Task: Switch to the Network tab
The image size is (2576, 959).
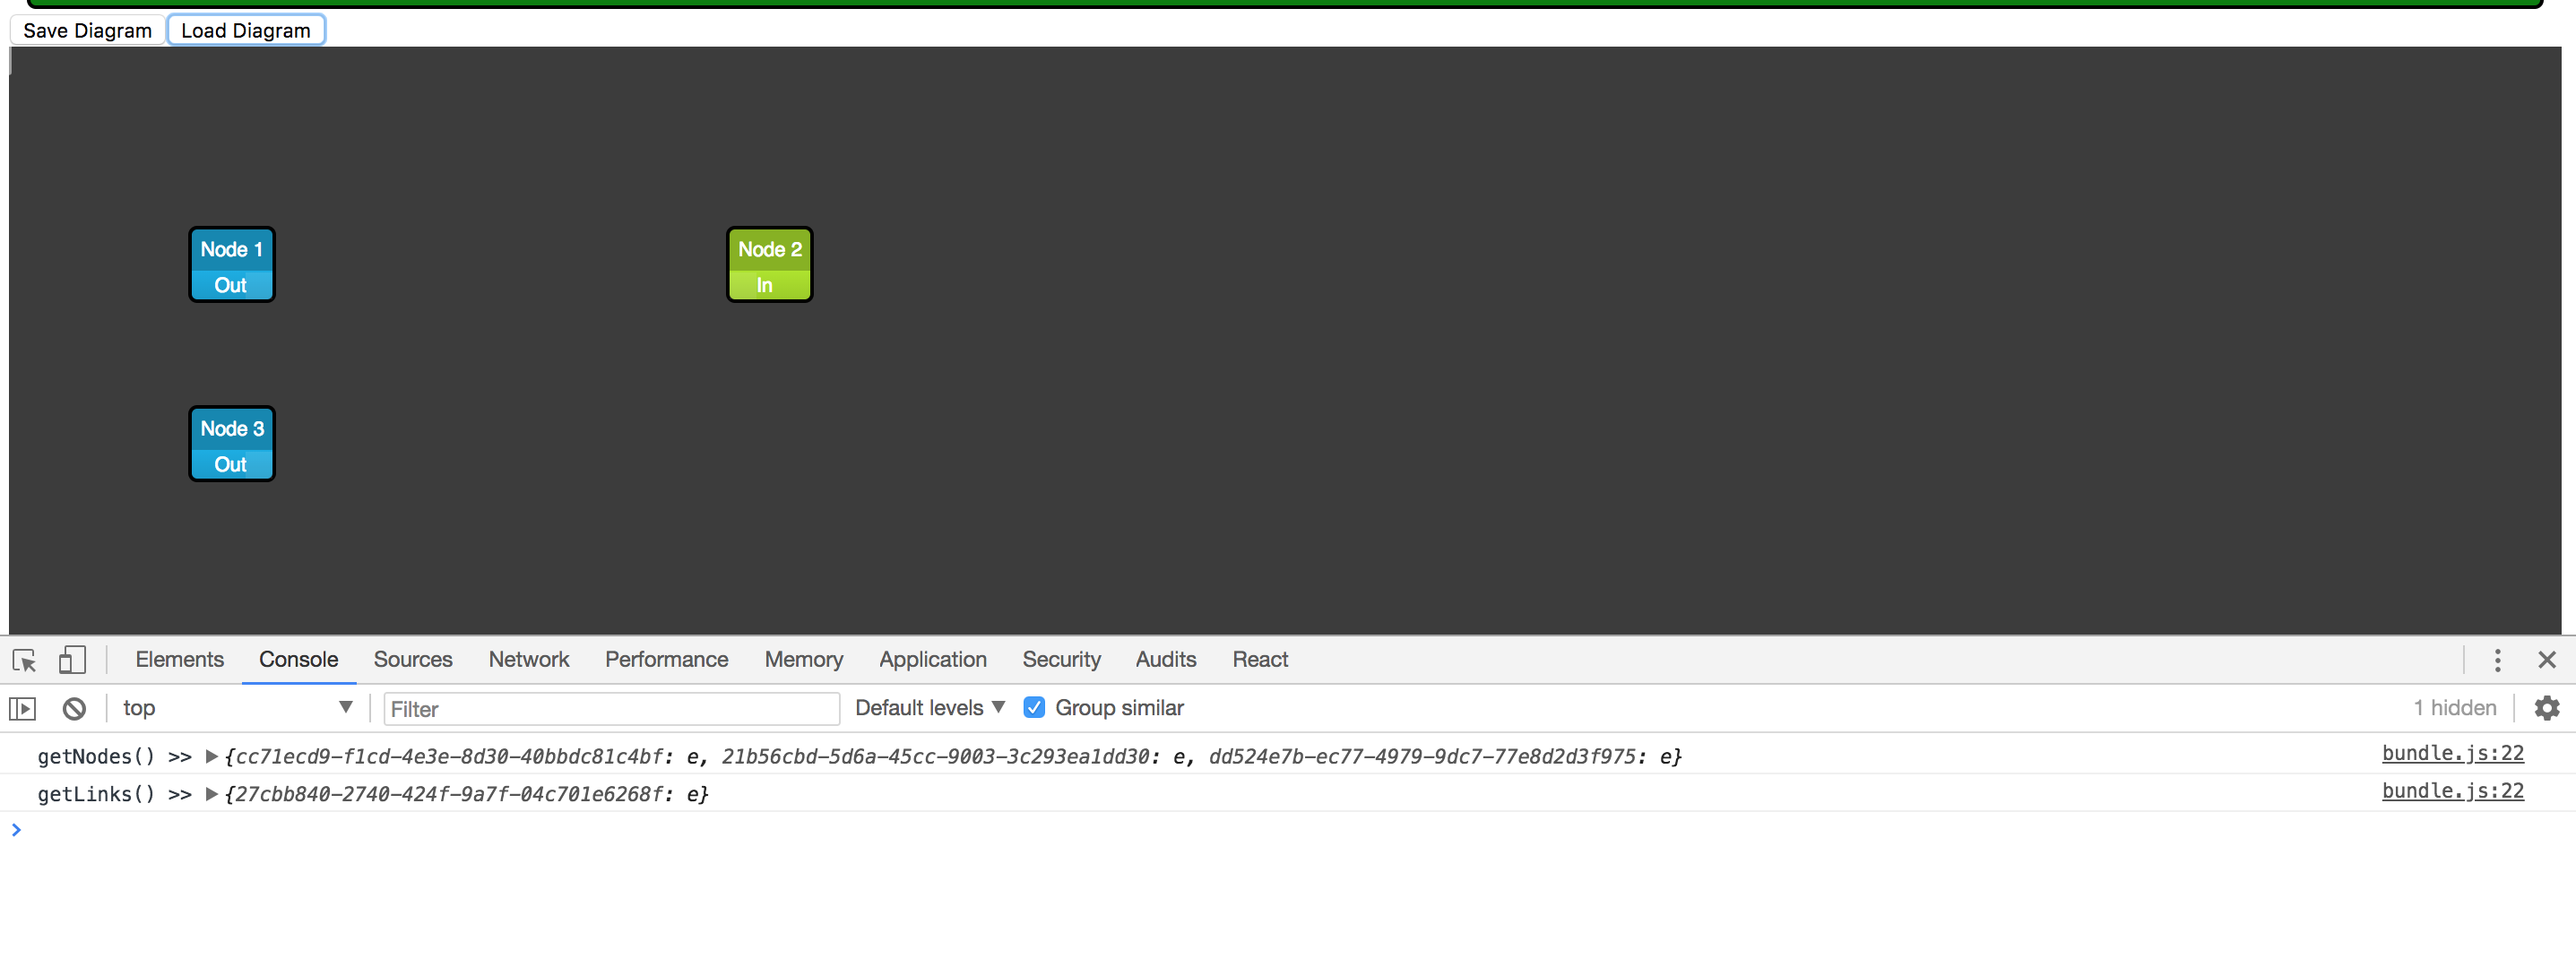Action: [x=528, y=660]
